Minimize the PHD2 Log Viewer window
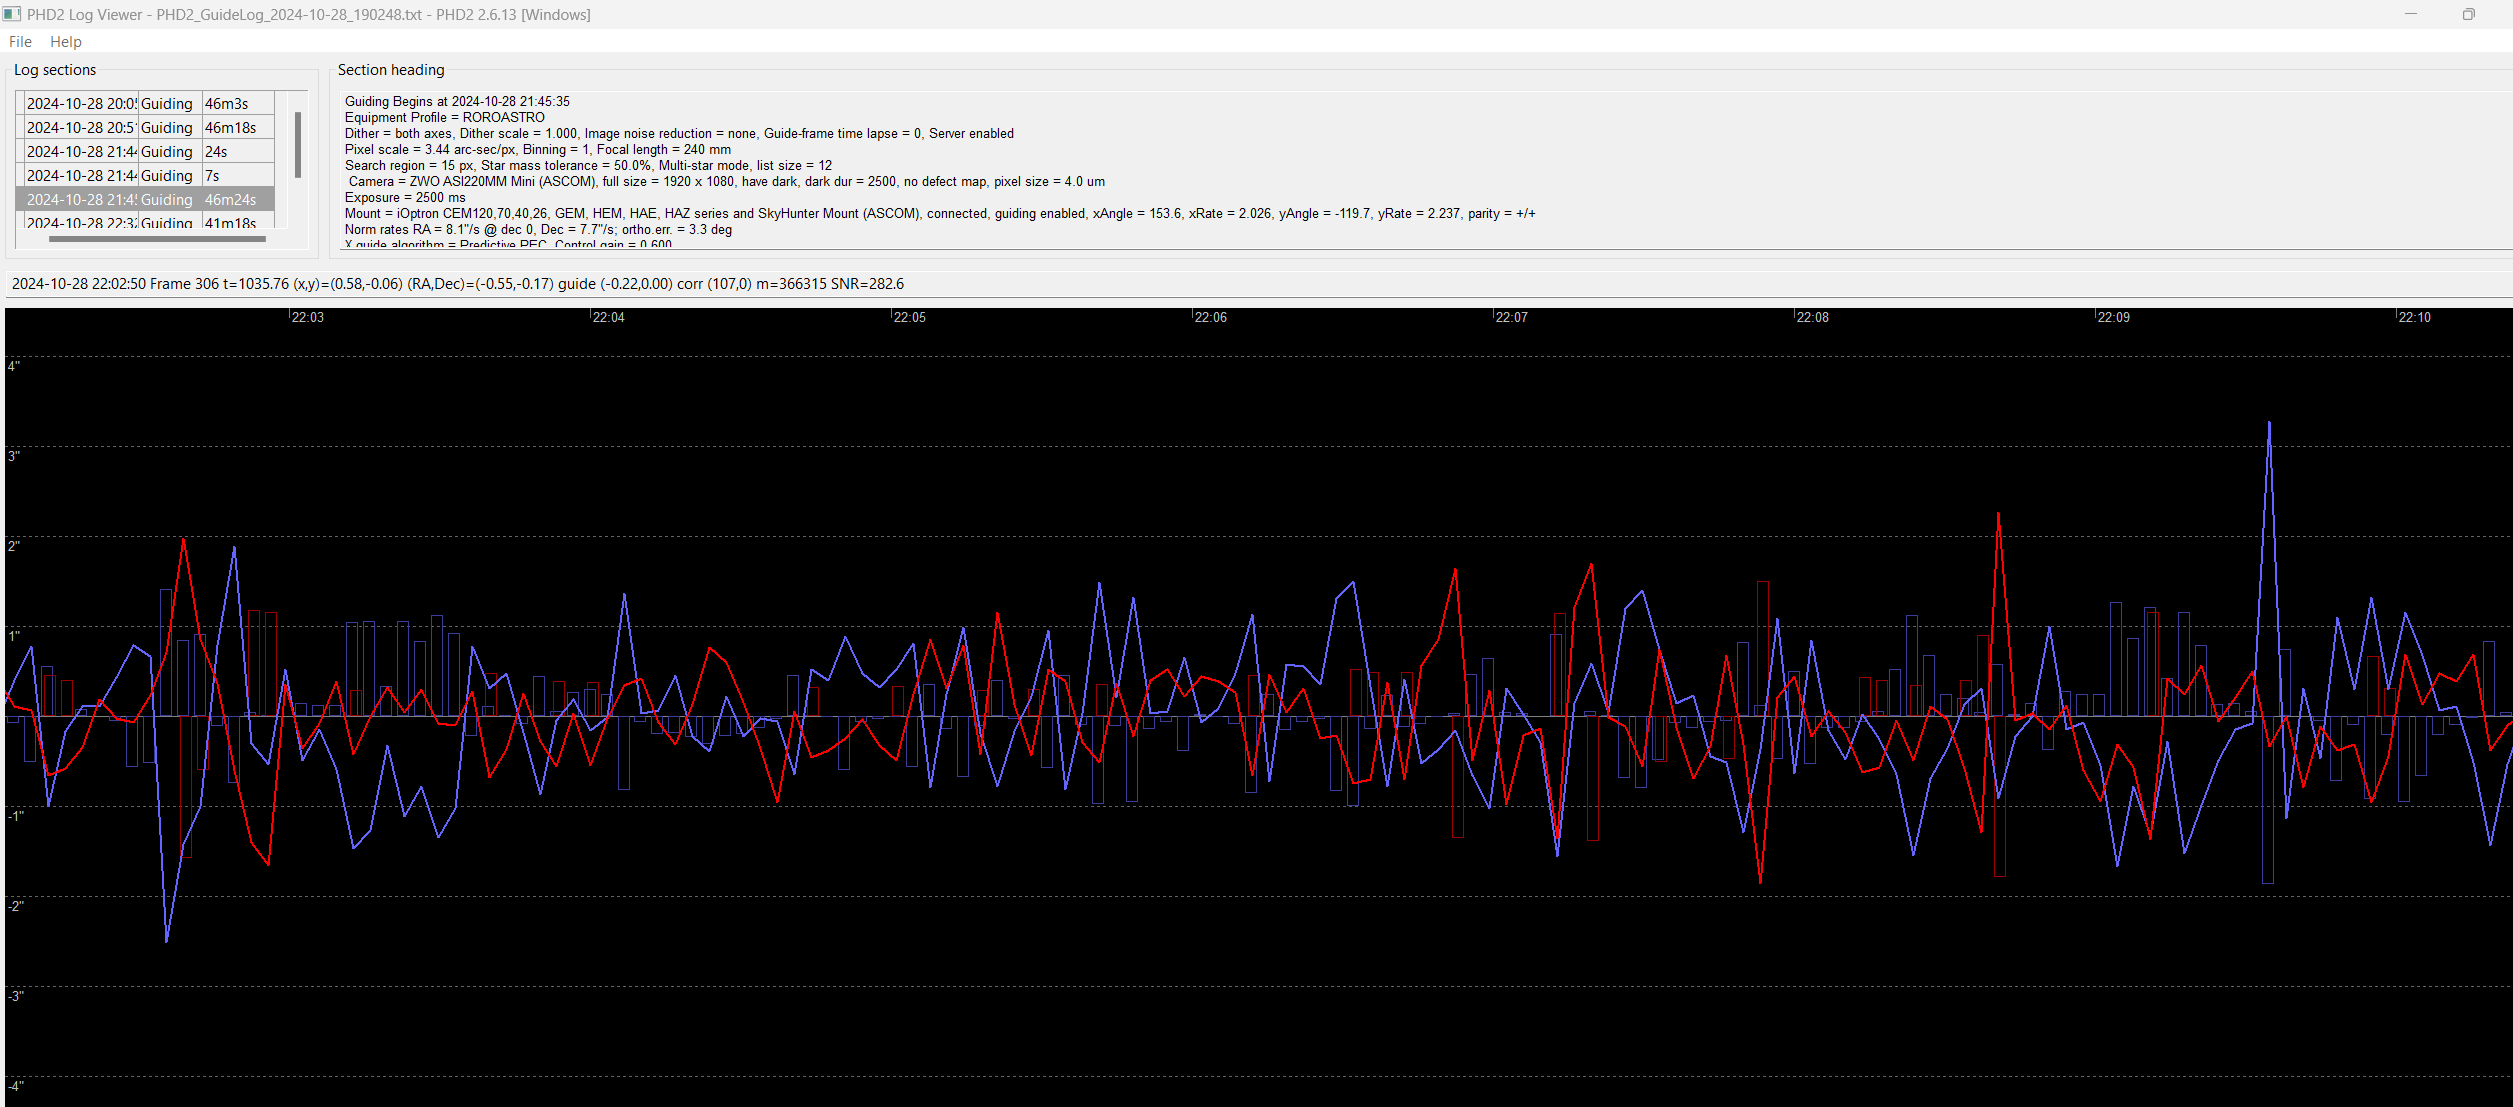2513x1107 pixels. [2411, 14]
